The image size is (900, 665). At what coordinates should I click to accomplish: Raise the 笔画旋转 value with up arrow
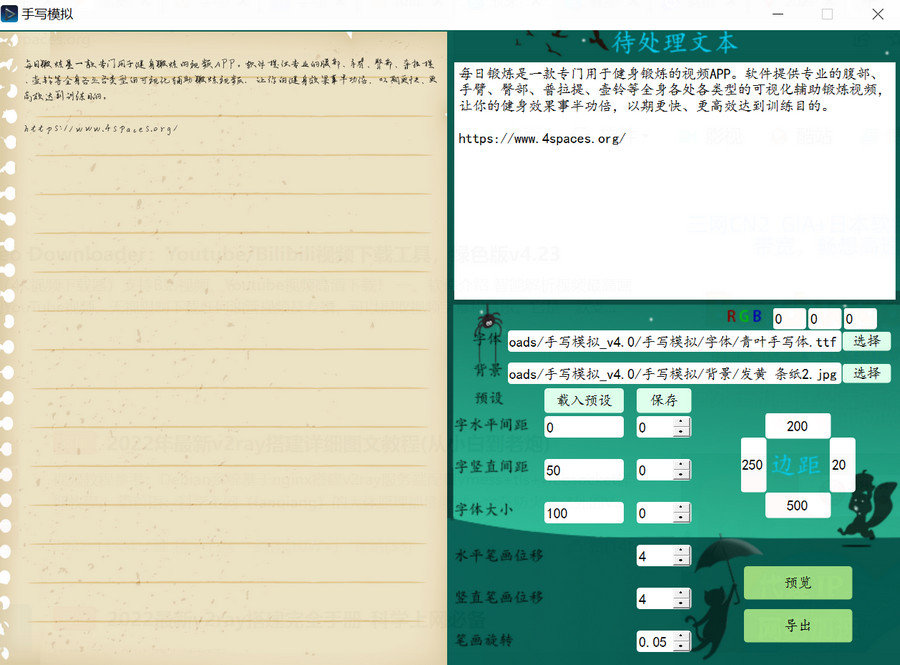[682, 636]
